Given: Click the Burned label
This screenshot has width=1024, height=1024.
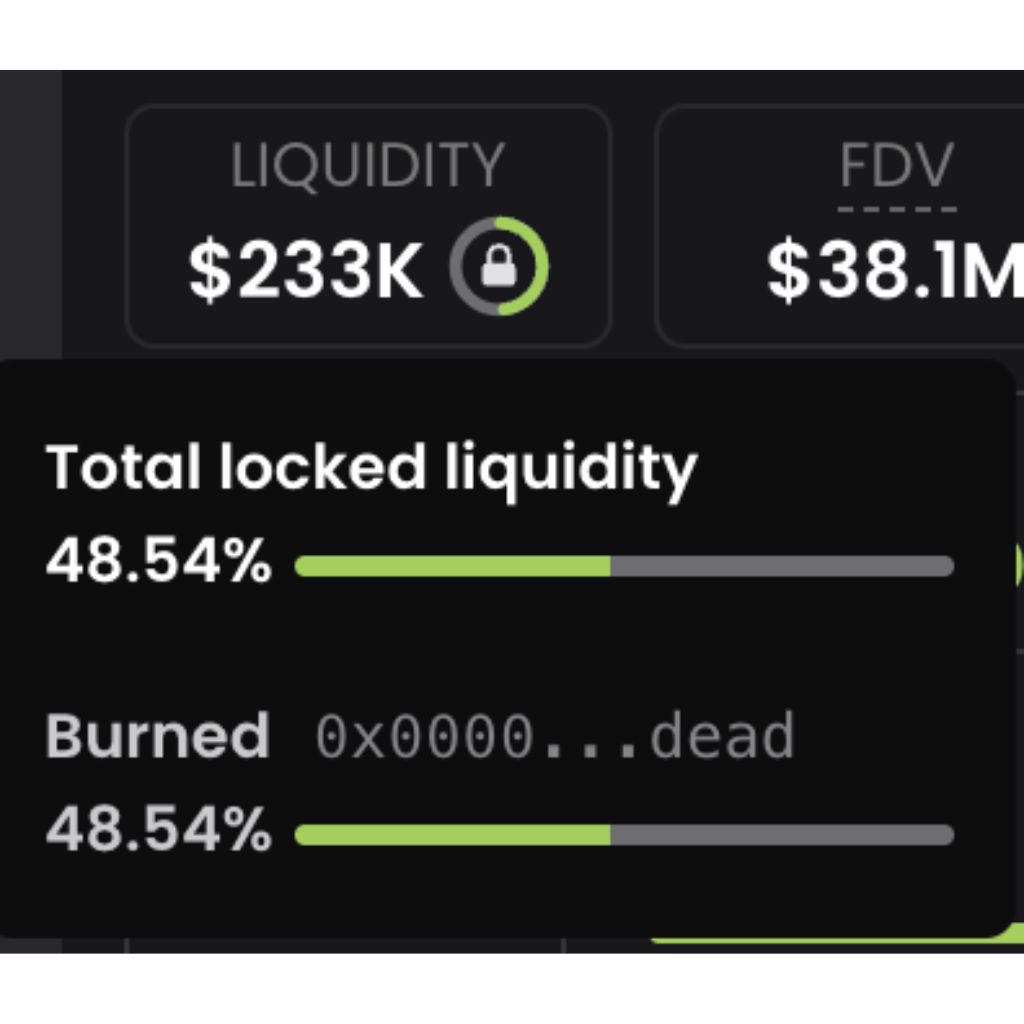Looking at the screenshot, I should 157,735.
